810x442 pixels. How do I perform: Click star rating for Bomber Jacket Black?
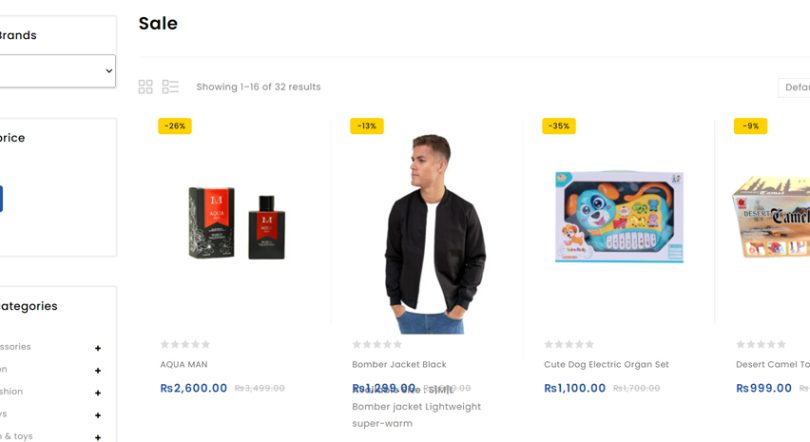[377, 345]
